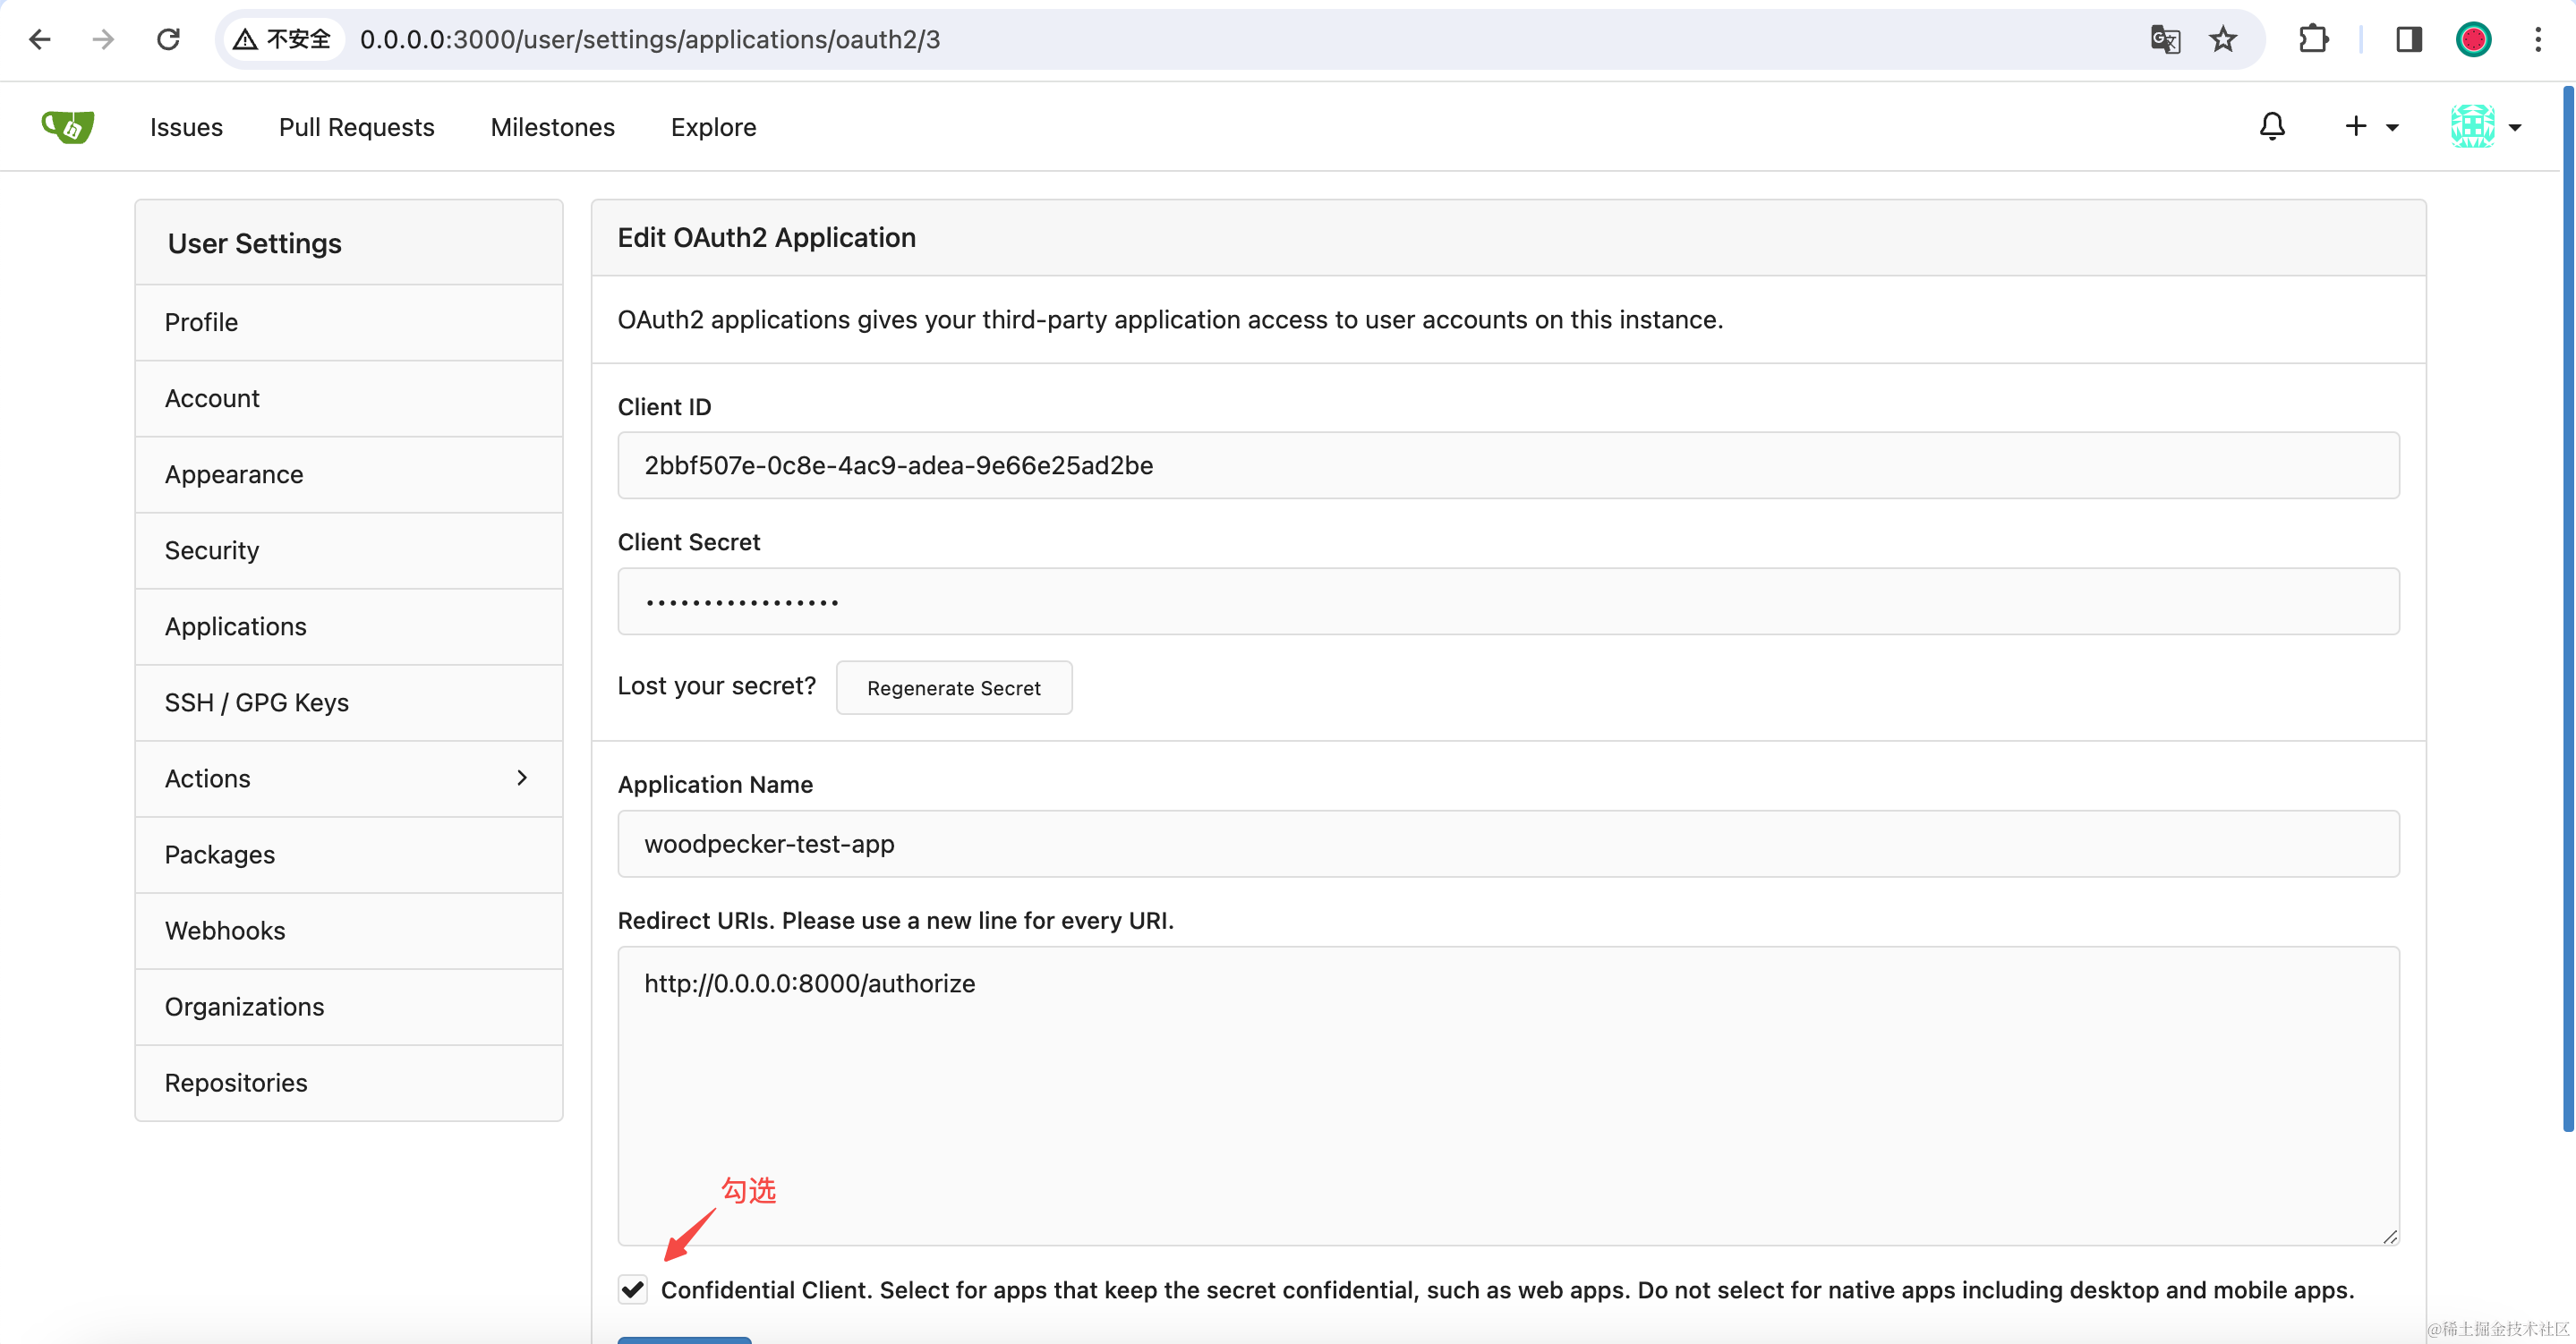Open the Security settings section
The height and width of the screenshot is (1344, 2576).
pos(211,549)
